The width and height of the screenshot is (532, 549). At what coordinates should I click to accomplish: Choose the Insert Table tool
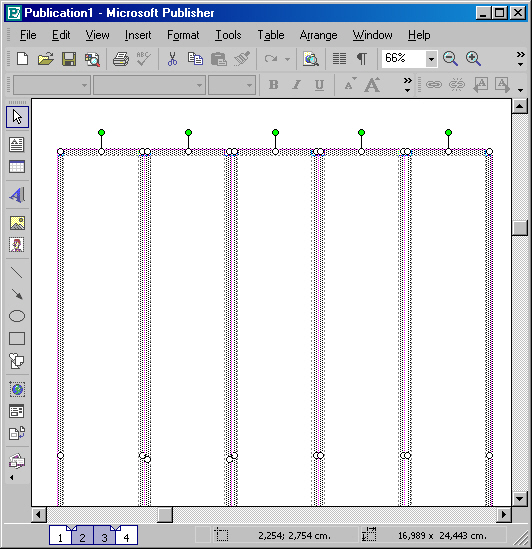pyautogui.click(x=16, y=167)
